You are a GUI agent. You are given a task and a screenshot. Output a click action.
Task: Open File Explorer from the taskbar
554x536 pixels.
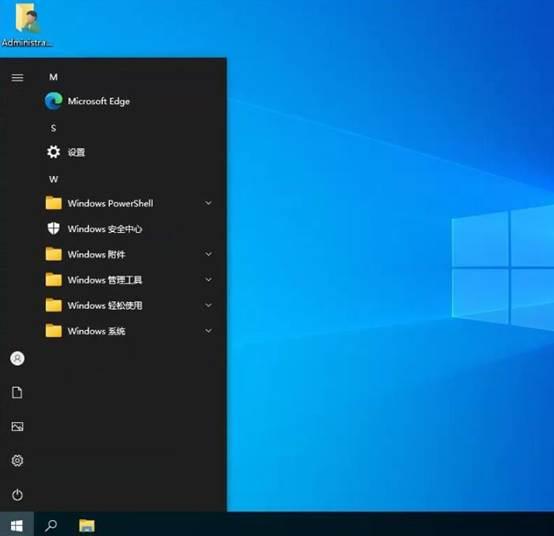(87, 525)
